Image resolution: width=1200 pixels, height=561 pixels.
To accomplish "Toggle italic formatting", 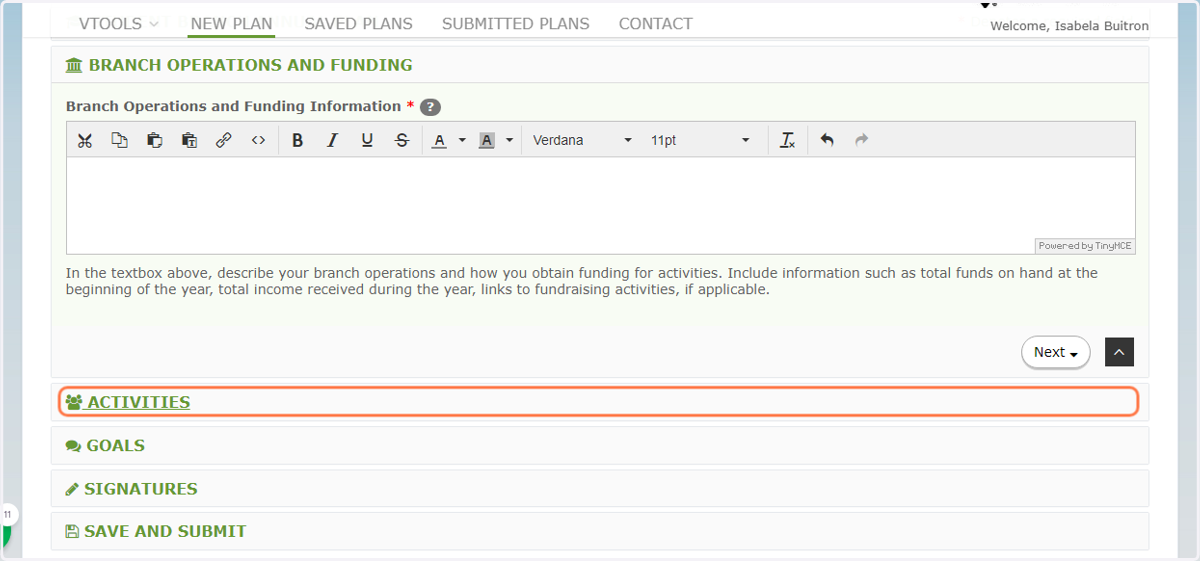I will (x=332, y=140).
